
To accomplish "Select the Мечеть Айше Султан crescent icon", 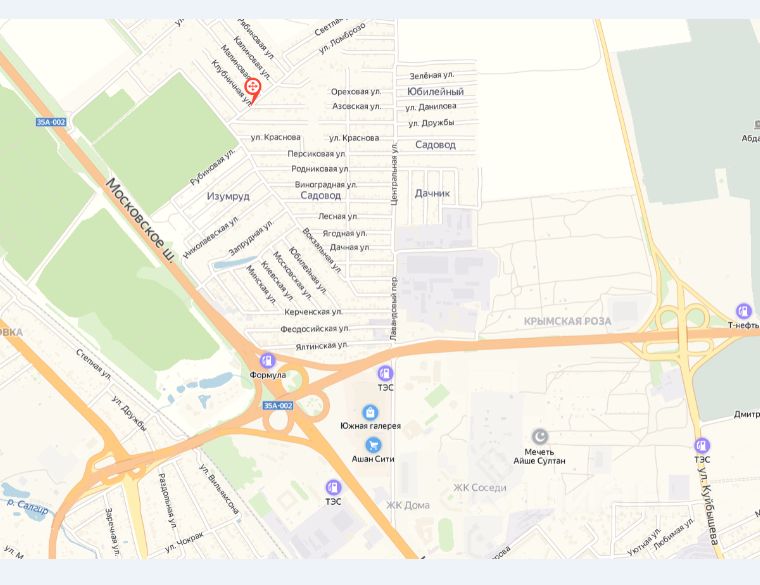I will 539,437.
